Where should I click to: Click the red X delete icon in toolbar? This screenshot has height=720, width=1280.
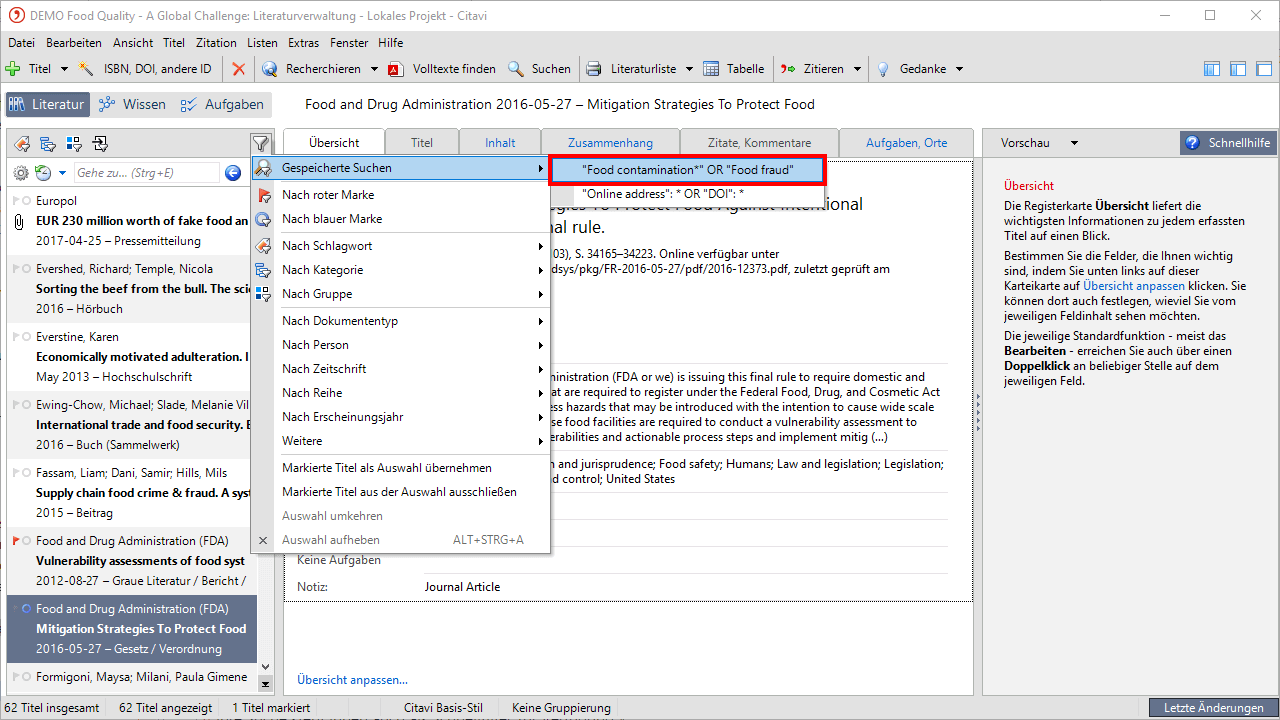(238, 69)
